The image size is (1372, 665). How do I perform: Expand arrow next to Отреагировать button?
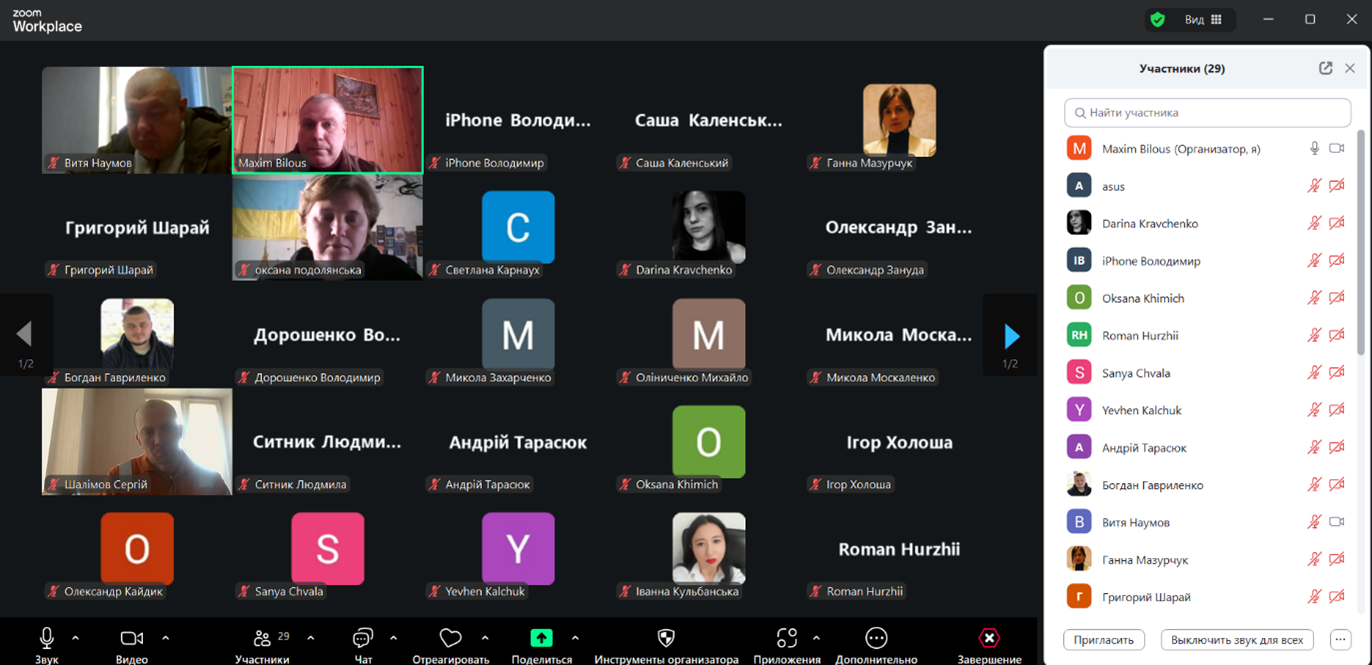[485, 638]
